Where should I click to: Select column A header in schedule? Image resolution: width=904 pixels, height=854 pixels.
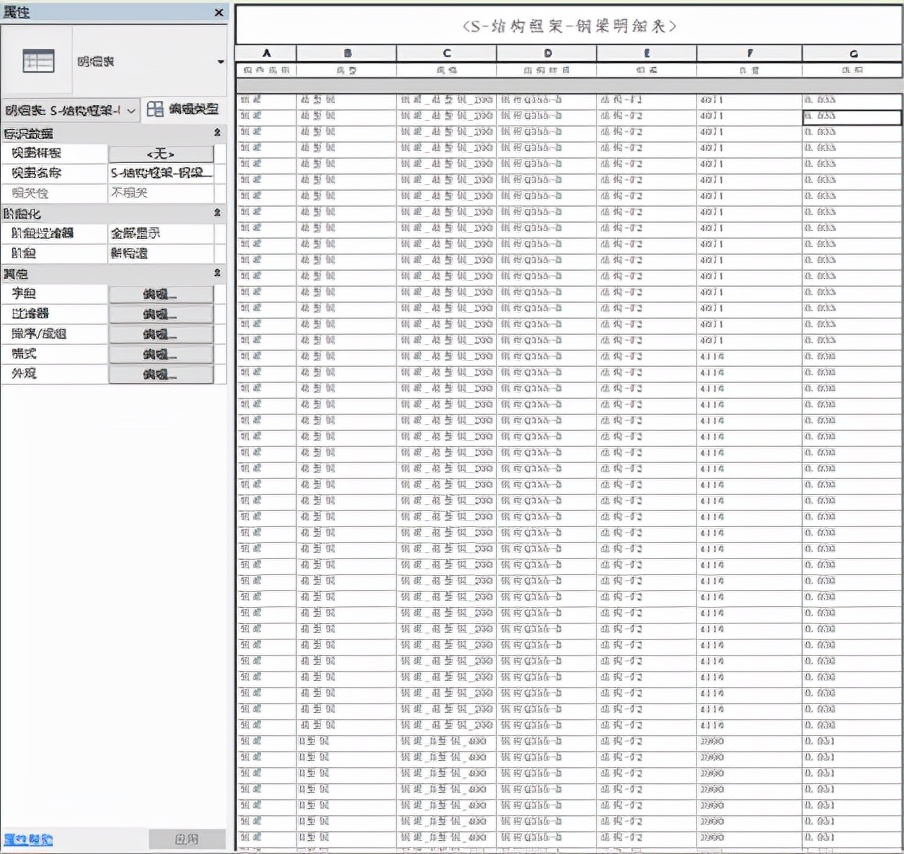click(266, 53)
